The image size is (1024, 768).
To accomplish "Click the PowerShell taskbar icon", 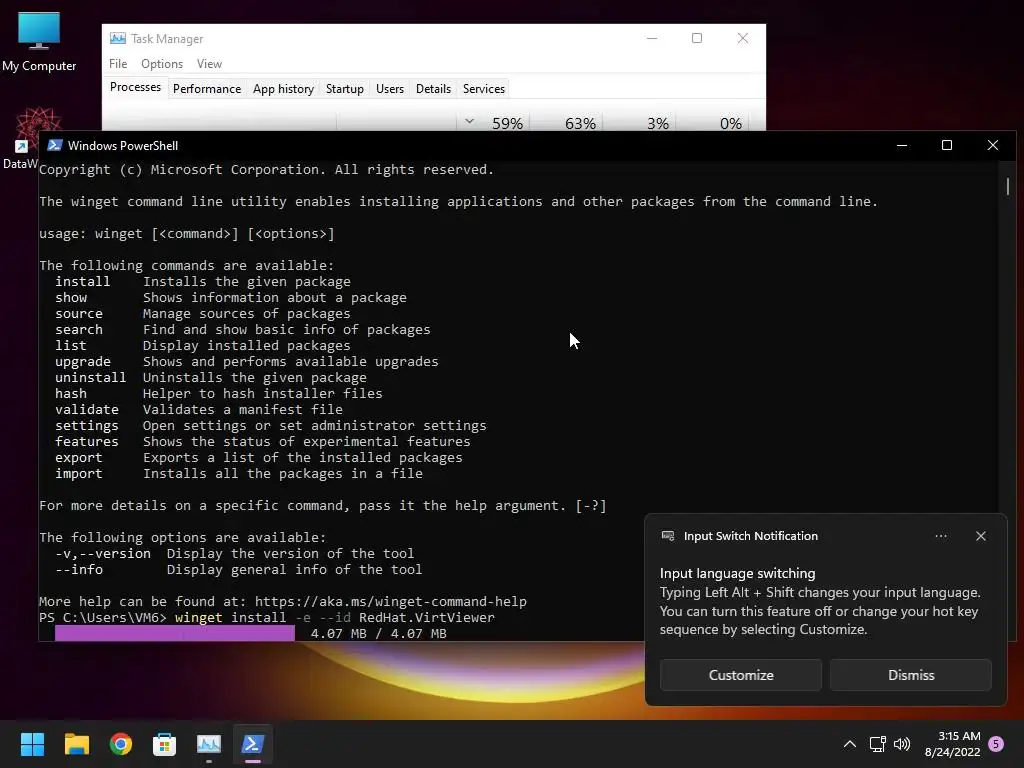I will (253, 744).
